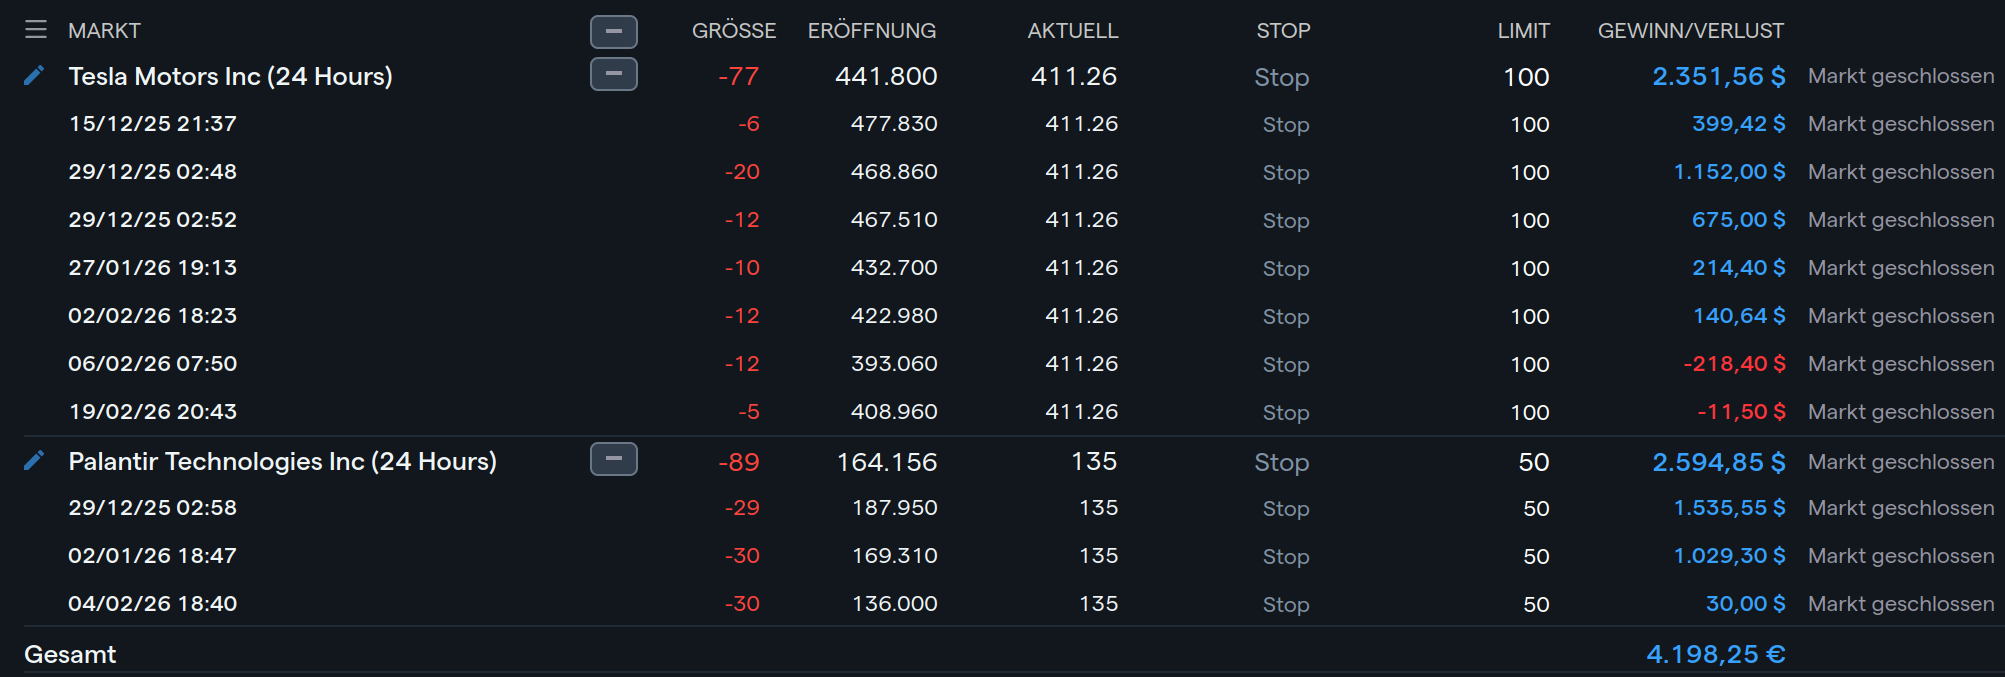Collapse all positions with header minus button
Screen dimensions: 2005x677
[x=613, y=32]
